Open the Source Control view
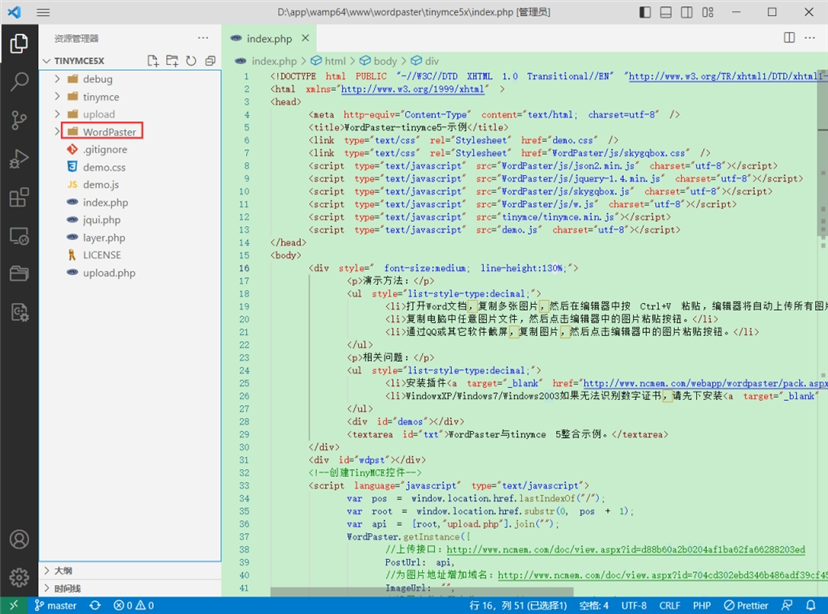 (x=18, y=120)
